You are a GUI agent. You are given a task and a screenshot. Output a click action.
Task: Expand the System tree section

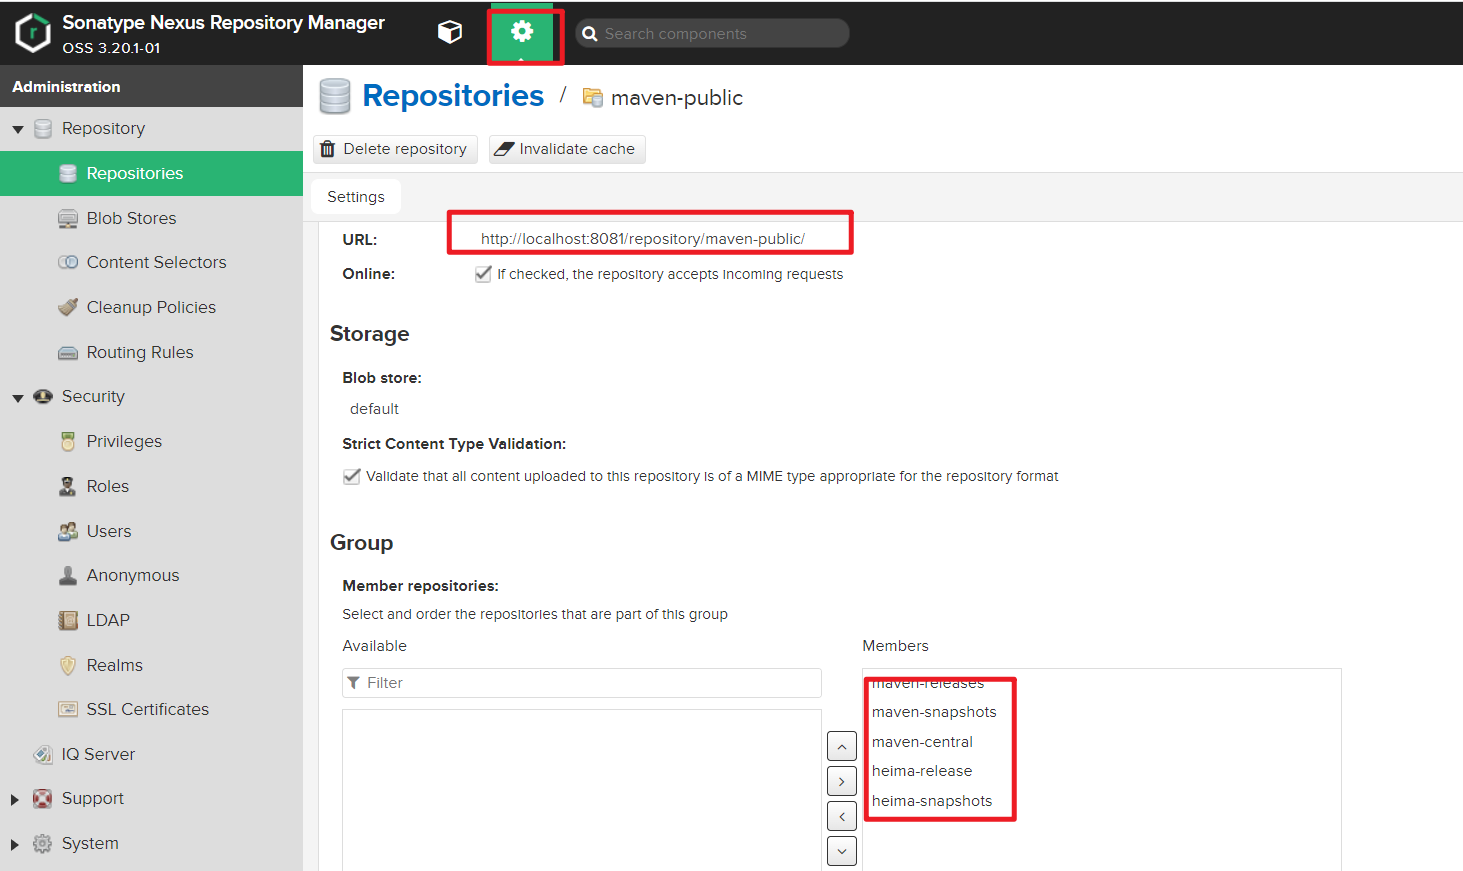[x=15, y=844]
